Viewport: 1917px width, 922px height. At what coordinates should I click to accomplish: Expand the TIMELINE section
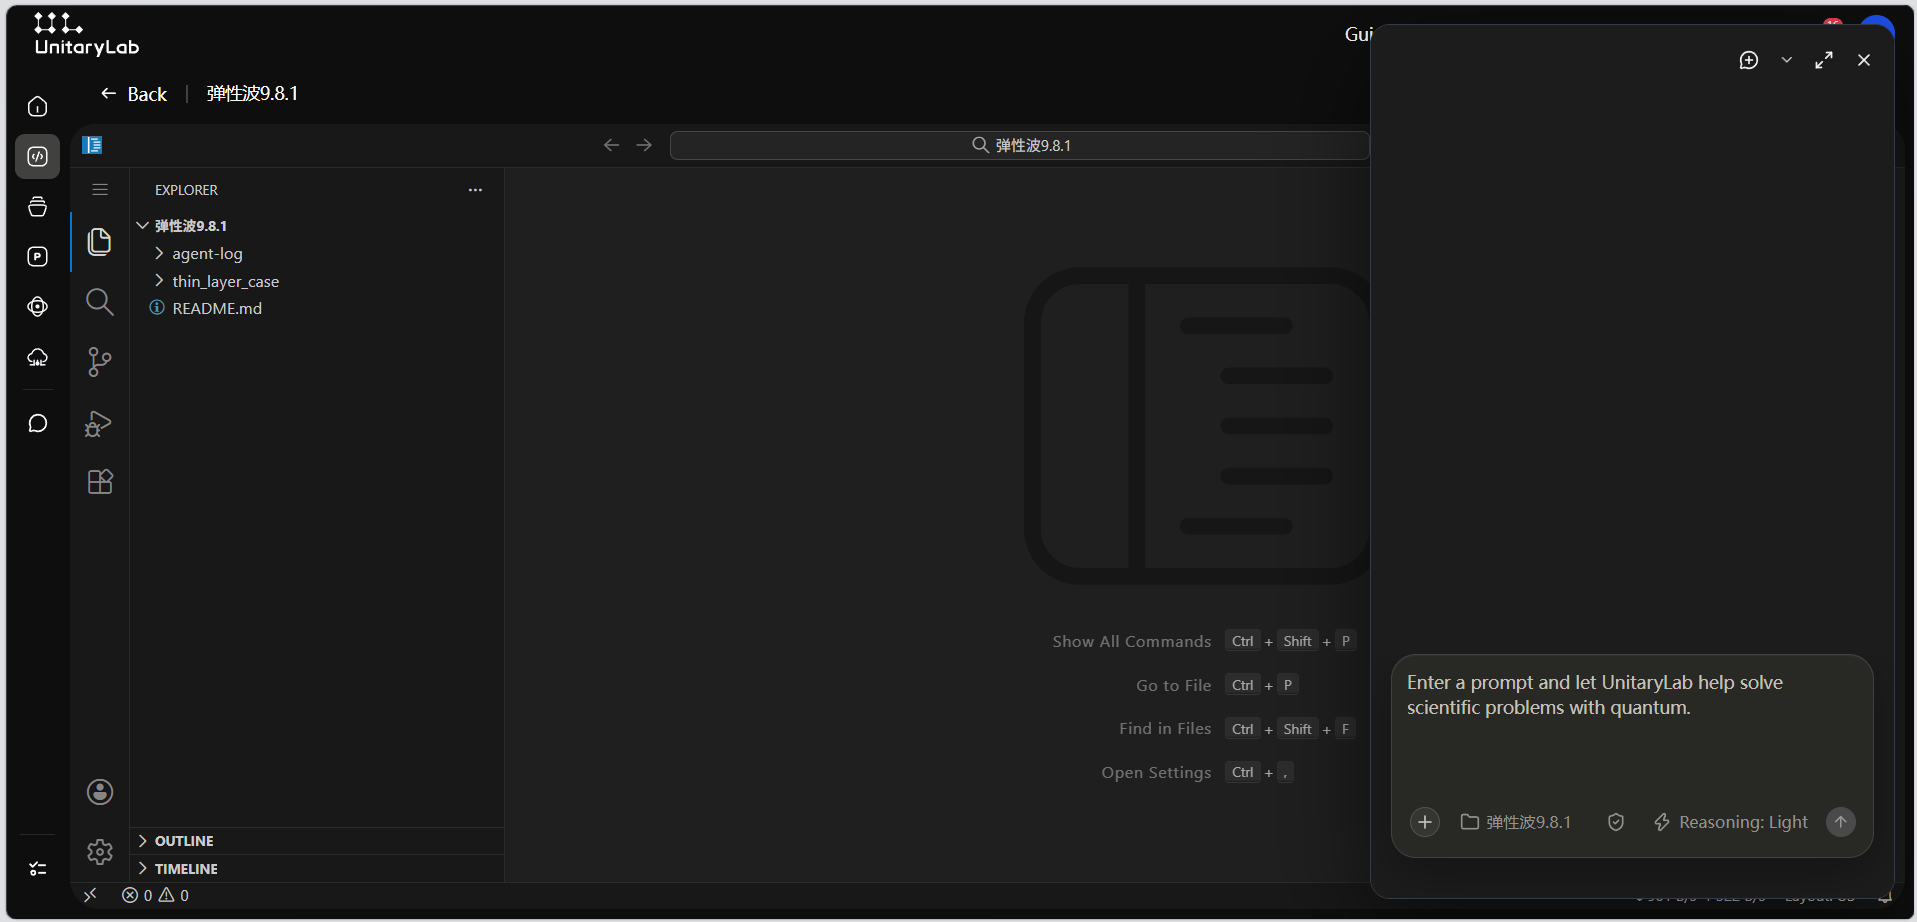pyautogui.click(x=317, y=869)
